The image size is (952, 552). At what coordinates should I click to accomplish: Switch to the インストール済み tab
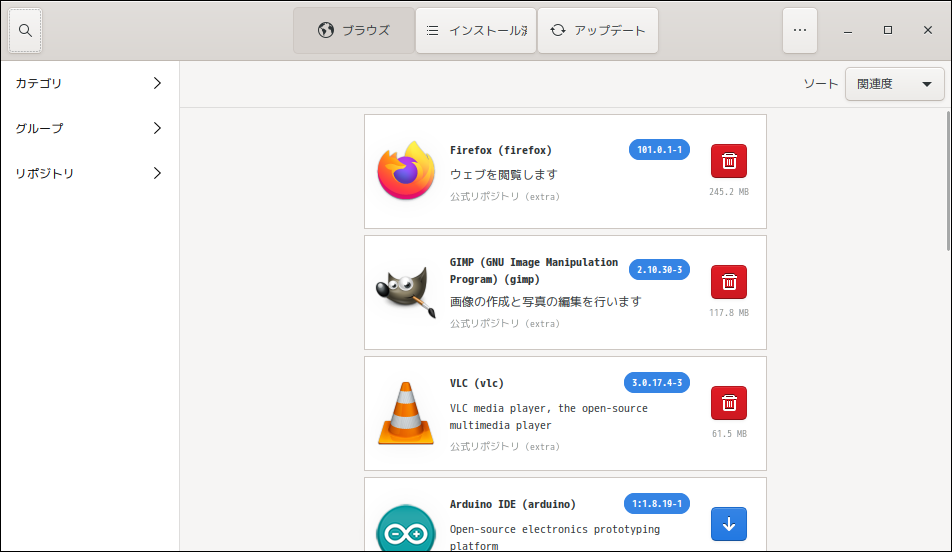[x=476, y=30]
